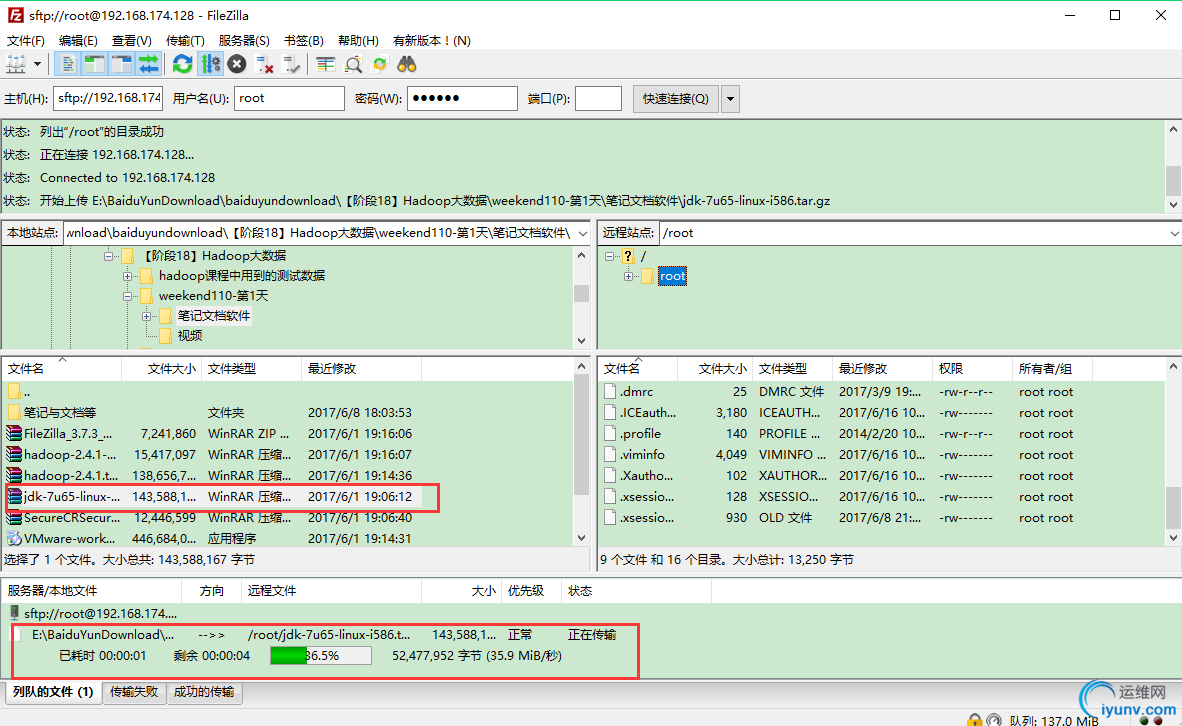The image size is (1182, 726).
Task: Toggle the message log display
Action: (68, 65)
